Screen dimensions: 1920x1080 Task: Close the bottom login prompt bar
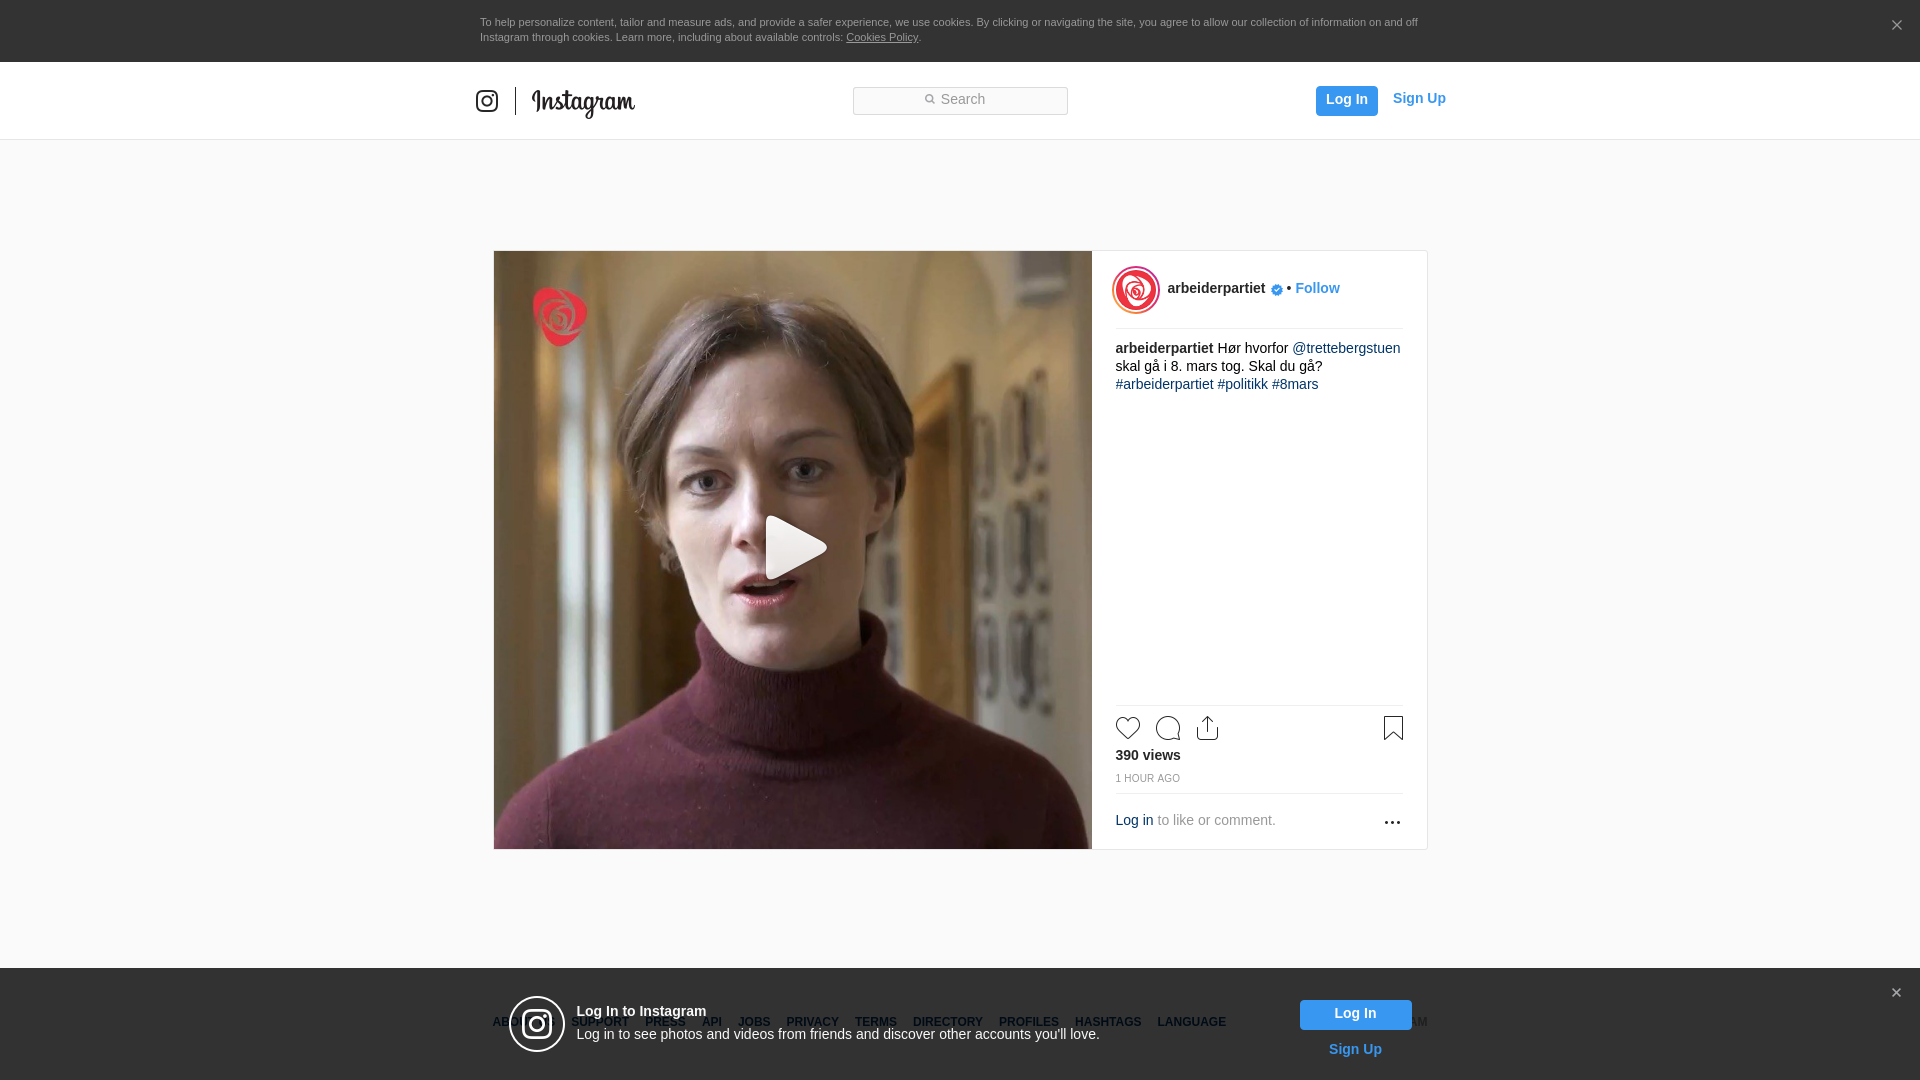1896,993
